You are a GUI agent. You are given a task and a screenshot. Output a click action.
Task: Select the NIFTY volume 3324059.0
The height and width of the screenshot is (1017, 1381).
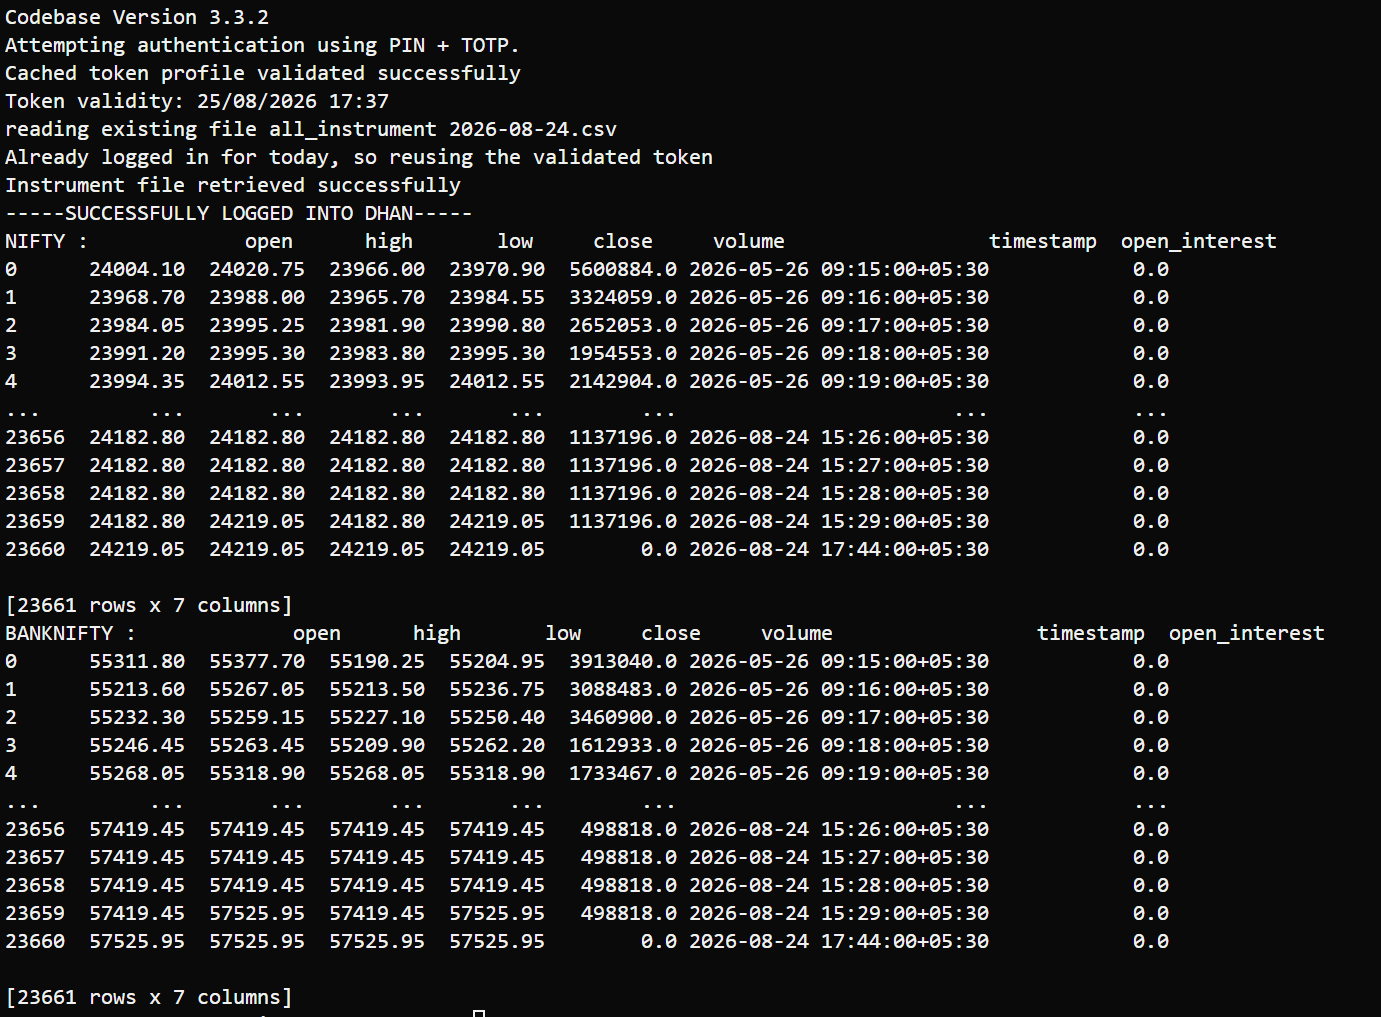(x=623, y=297)
